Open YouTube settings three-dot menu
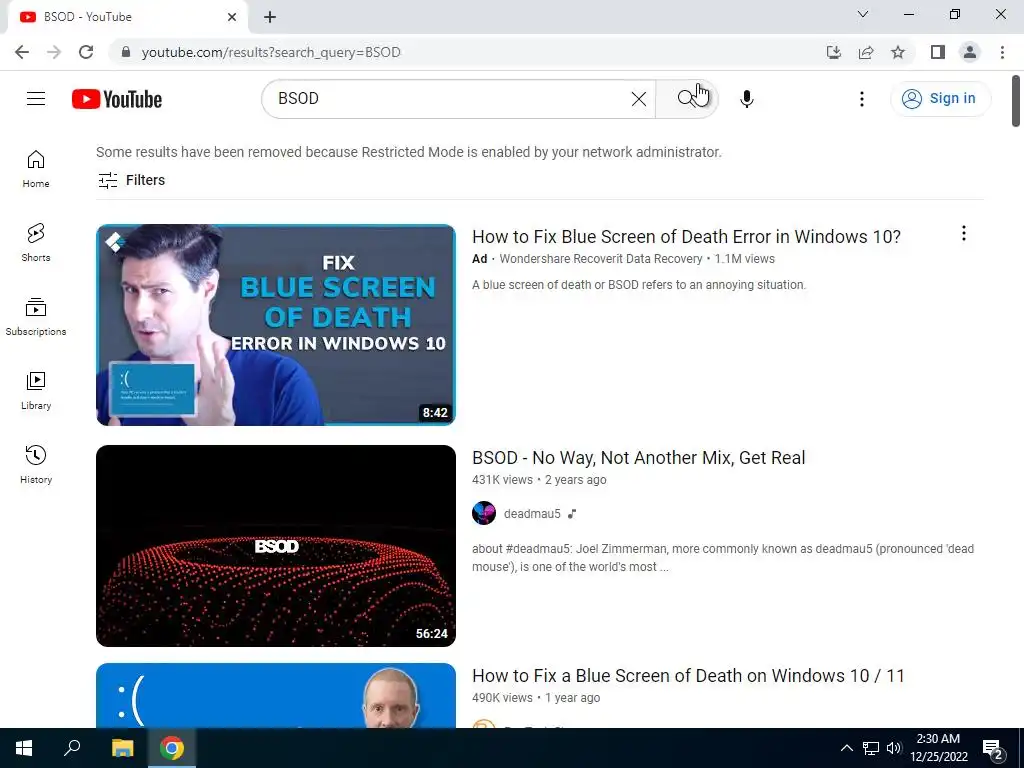This screenshot has height=768, width=1024. [x=861, y=99]
